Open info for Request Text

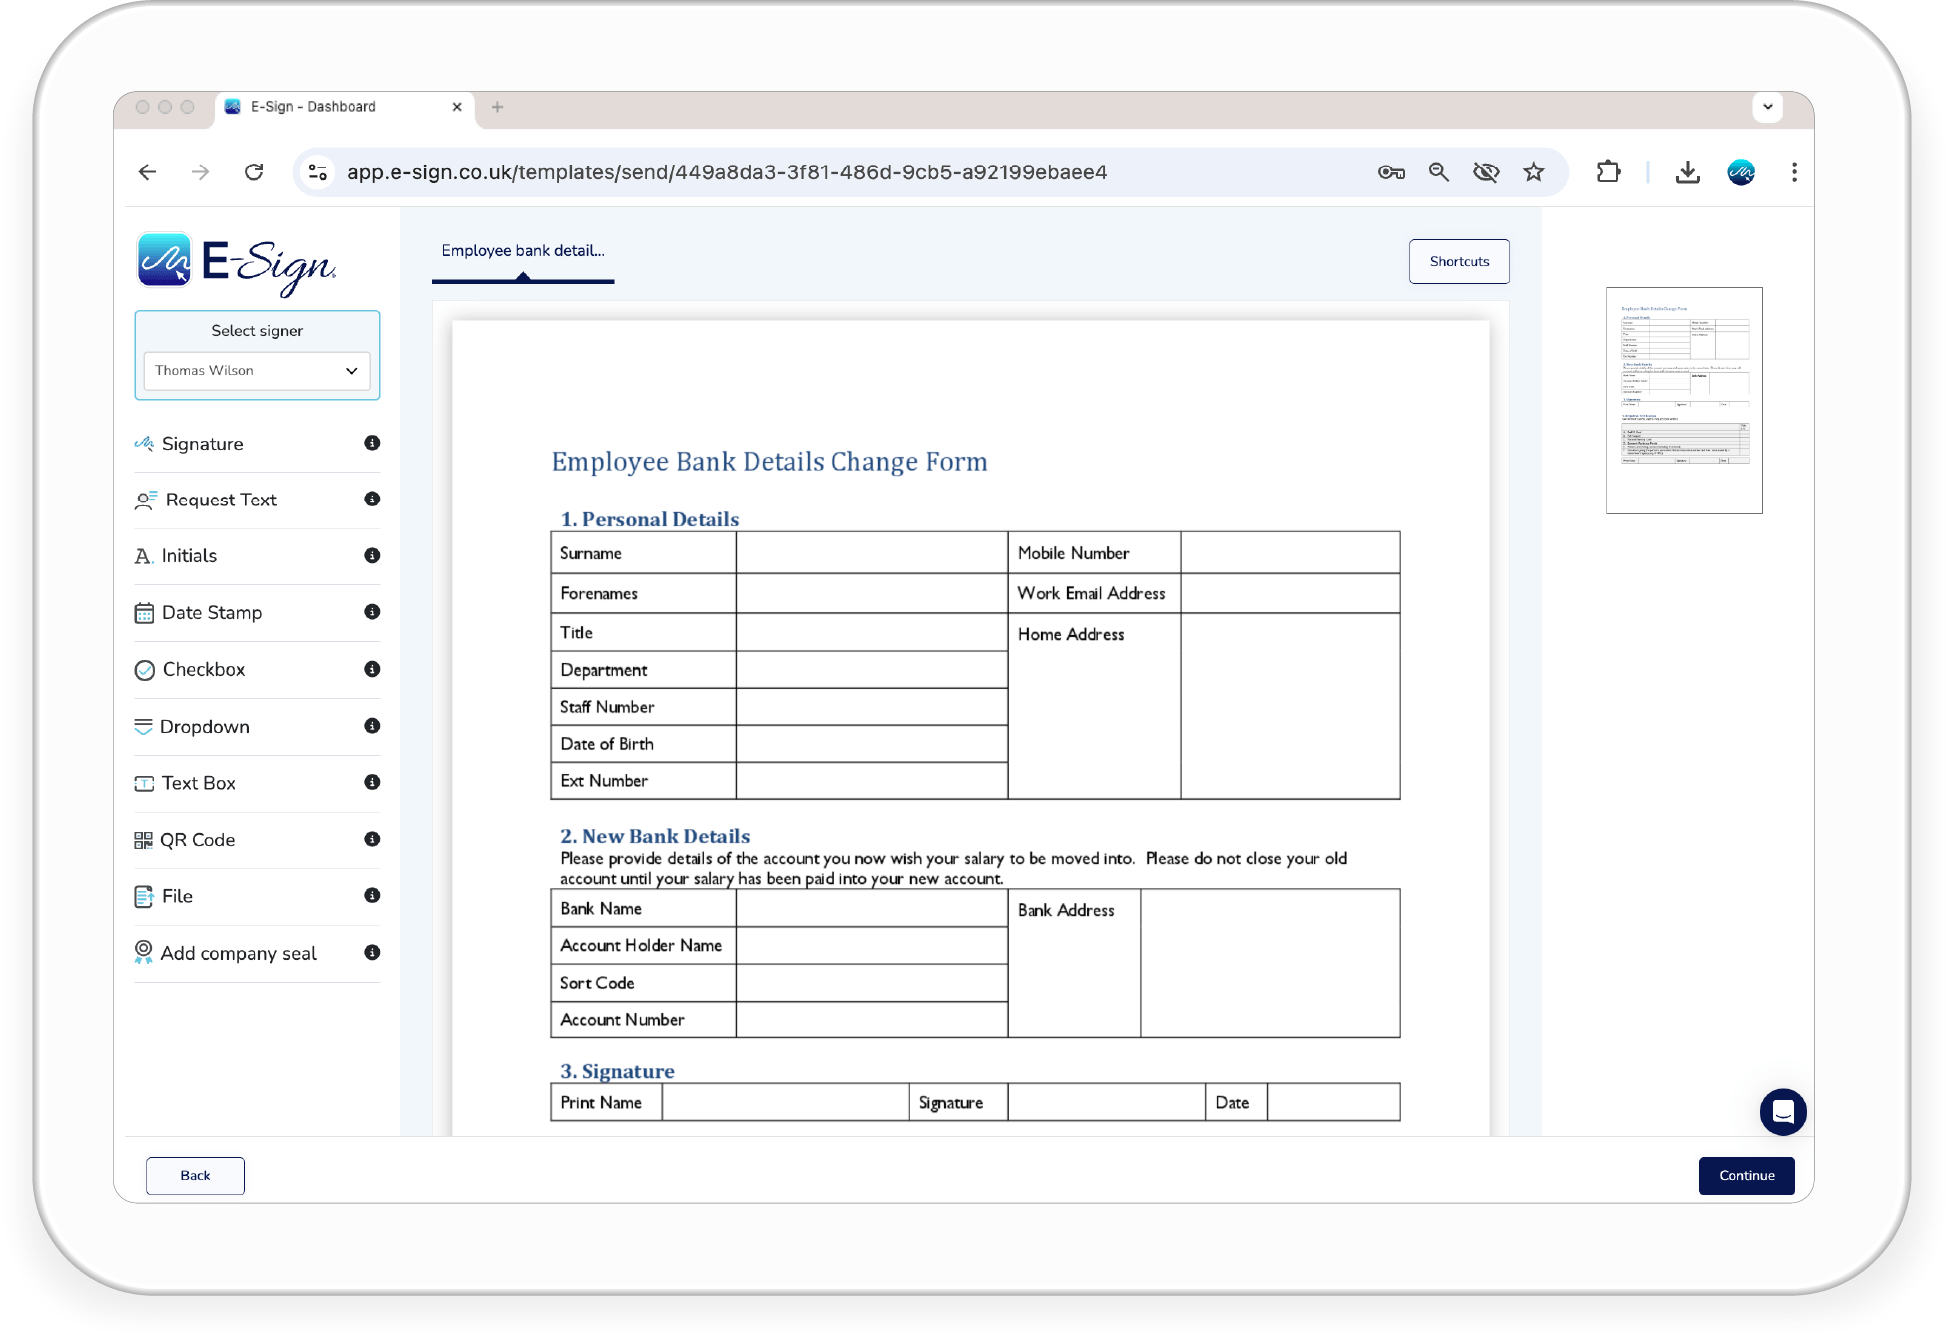point(372,499)
